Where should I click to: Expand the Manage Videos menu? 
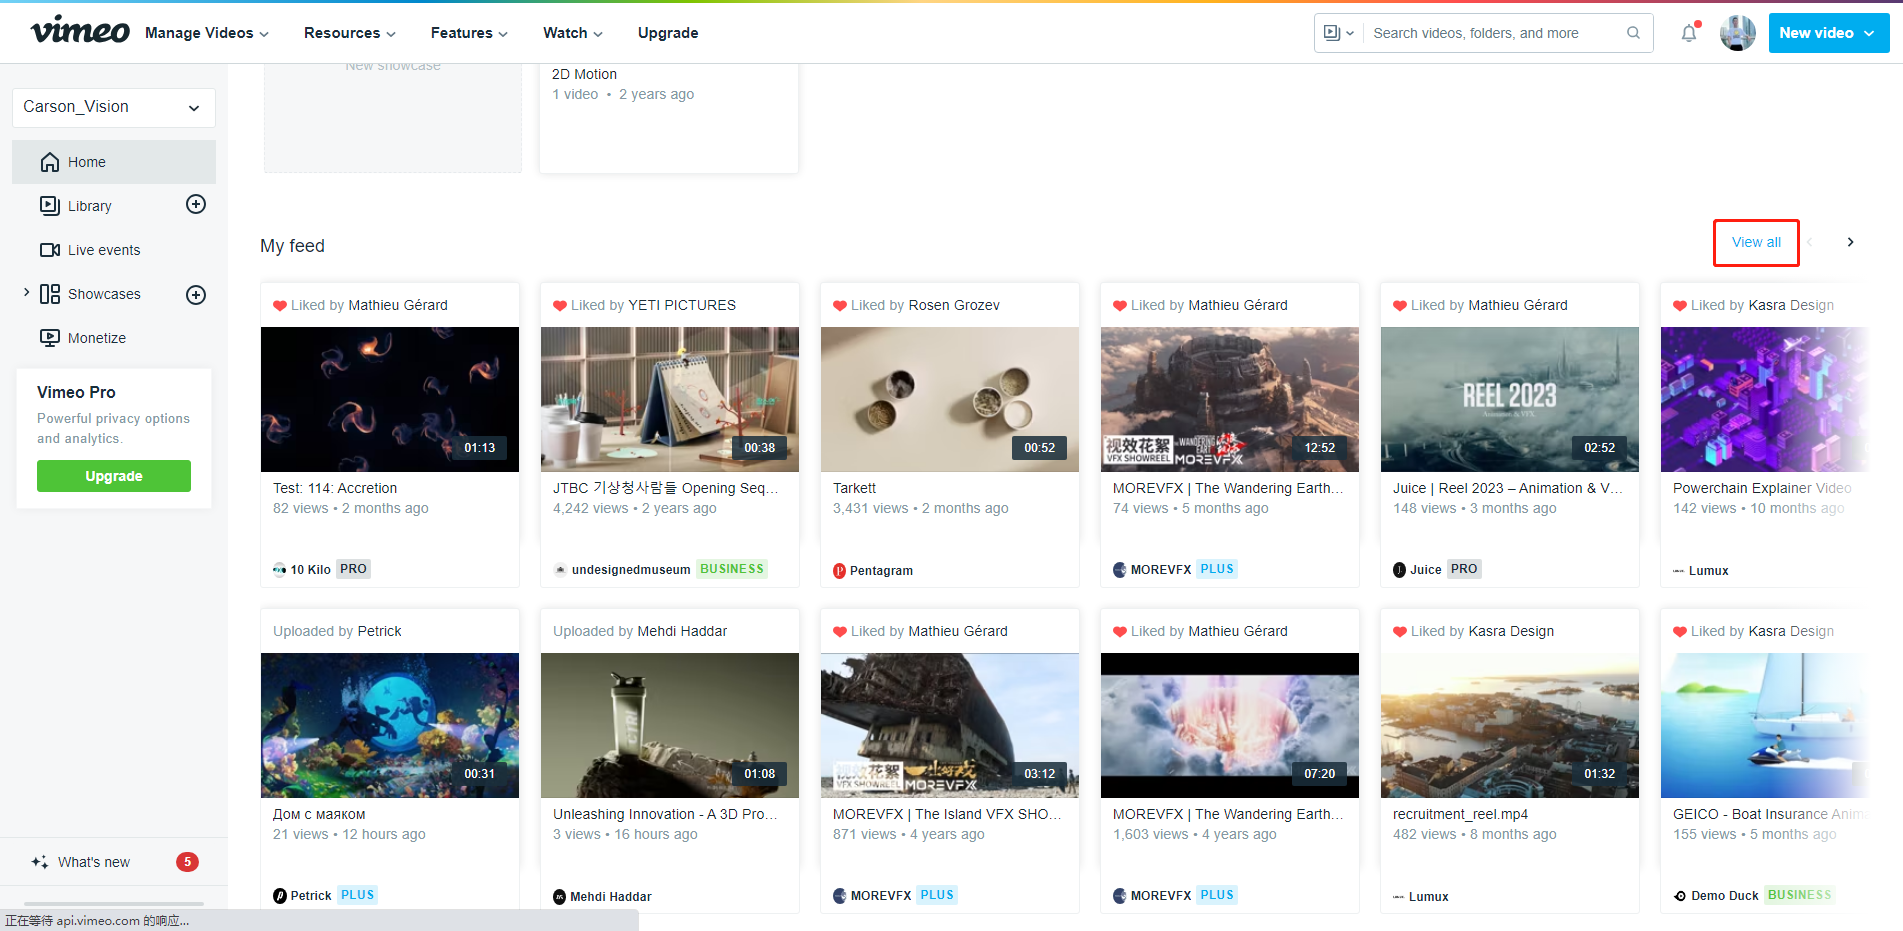click(x=207, y=33)
